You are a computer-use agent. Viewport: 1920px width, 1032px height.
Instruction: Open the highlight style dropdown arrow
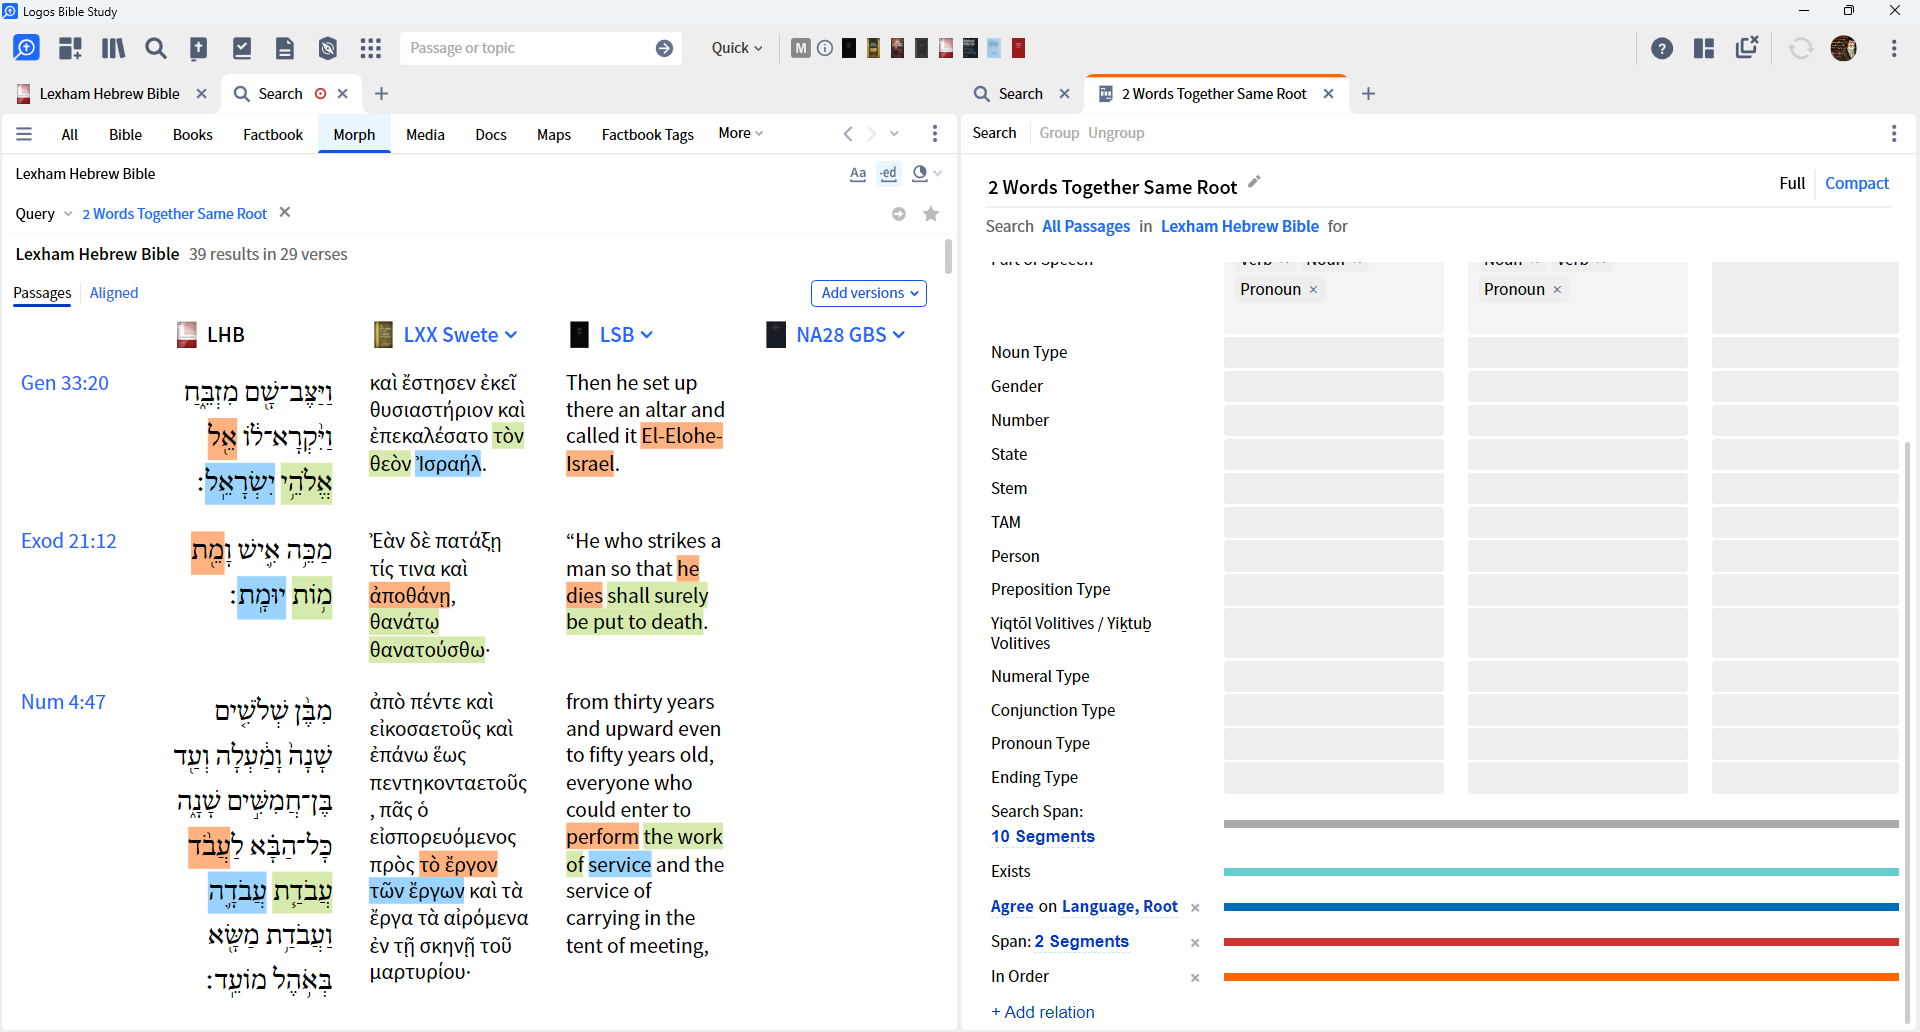pos(938,174)
